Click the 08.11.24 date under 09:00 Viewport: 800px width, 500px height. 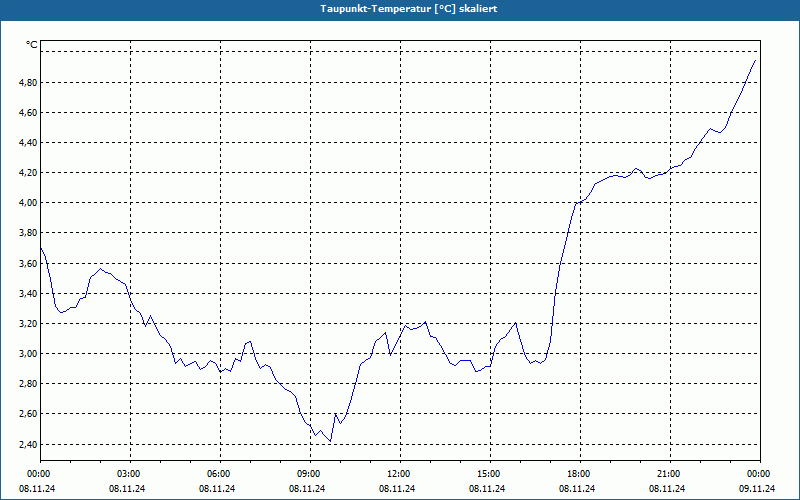point(307,489)
